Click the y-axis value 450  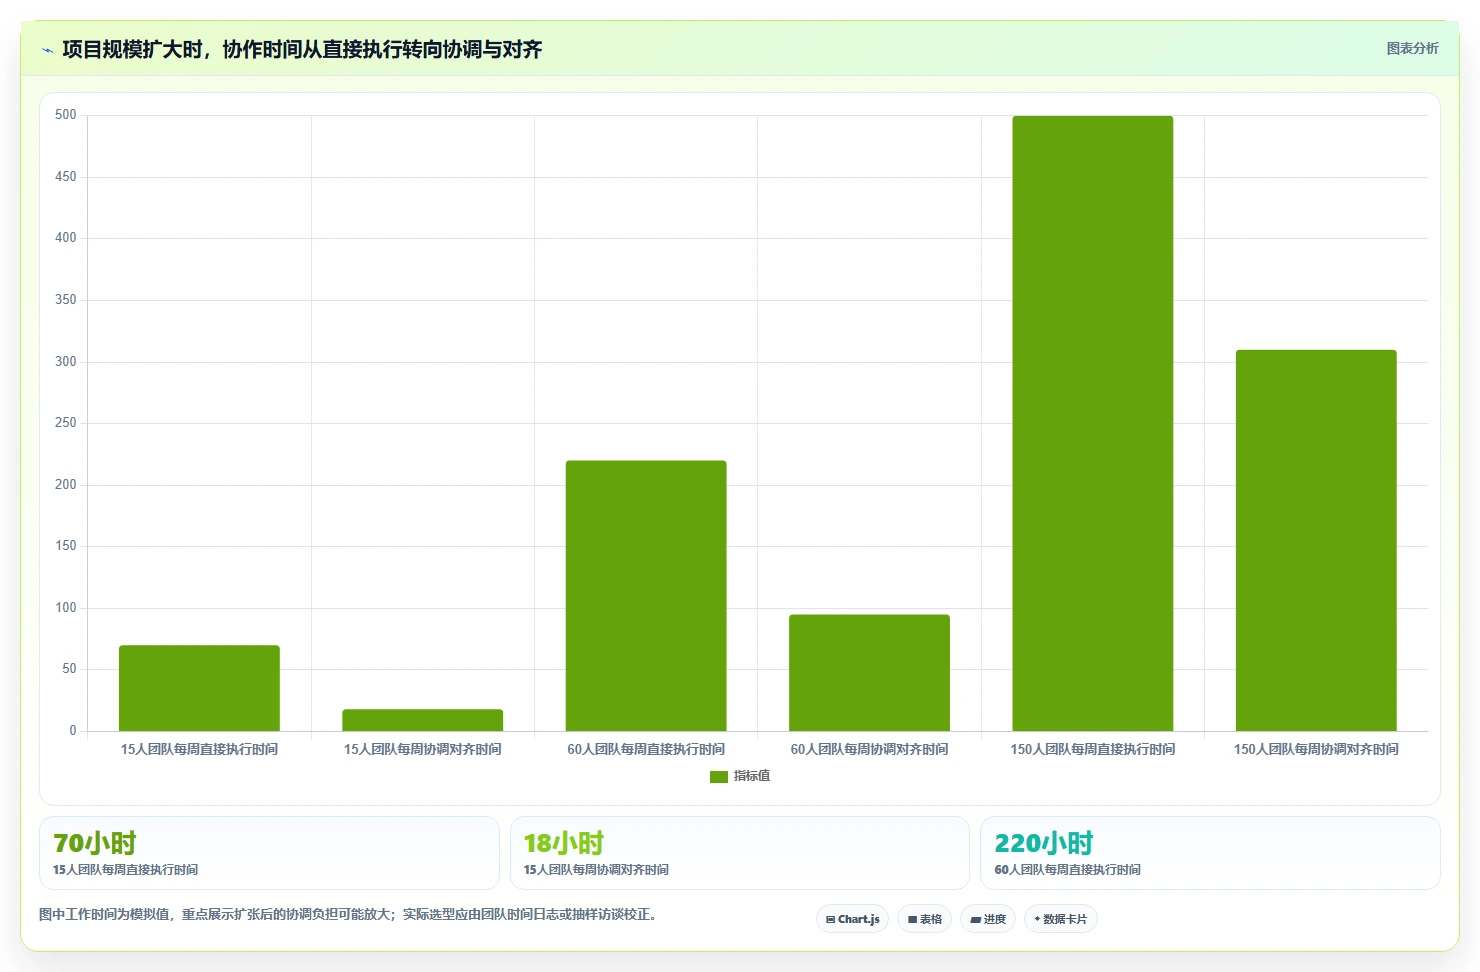66,177
